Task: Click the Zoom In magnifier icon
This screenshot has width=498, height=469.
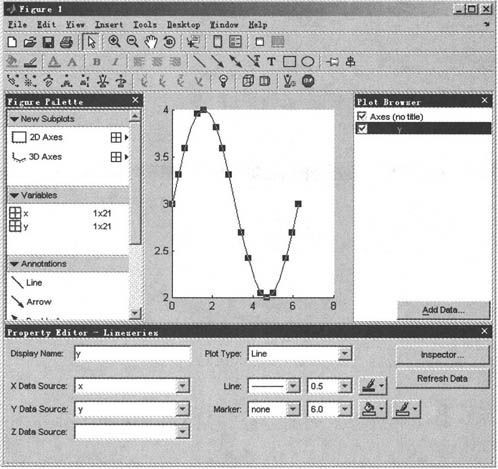Action: [114, 42]
